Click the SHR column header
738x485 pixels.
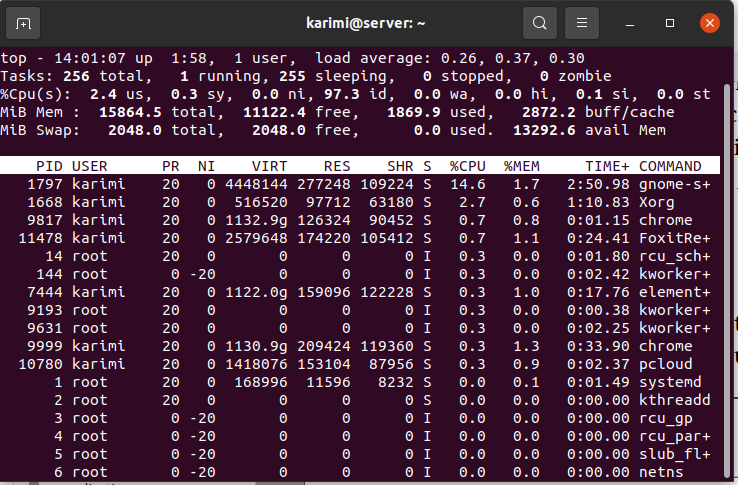pyautogui.click(x=400, y=166)
